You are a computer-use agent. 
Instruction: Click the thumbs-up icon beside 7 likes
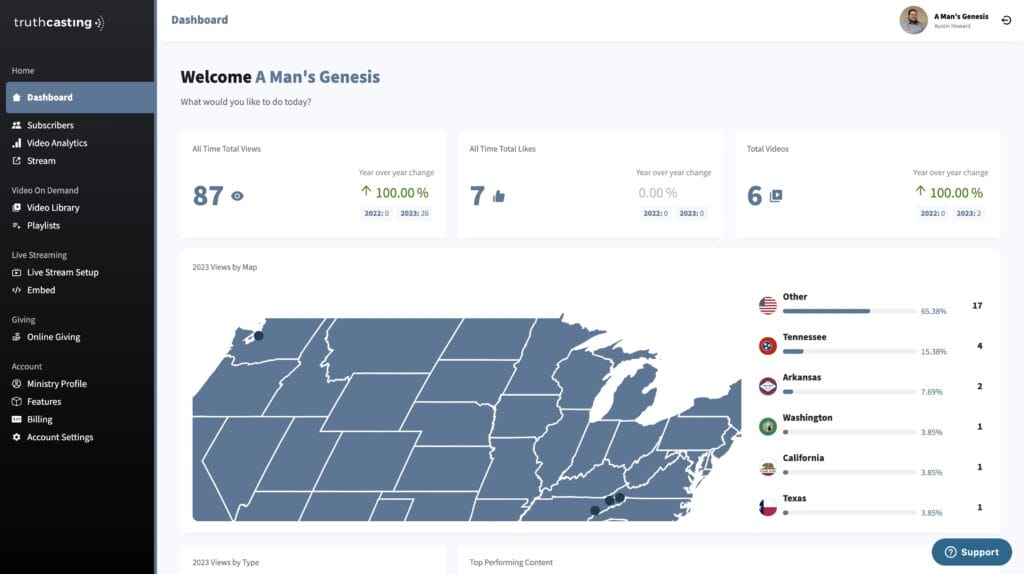coord(499,196)
